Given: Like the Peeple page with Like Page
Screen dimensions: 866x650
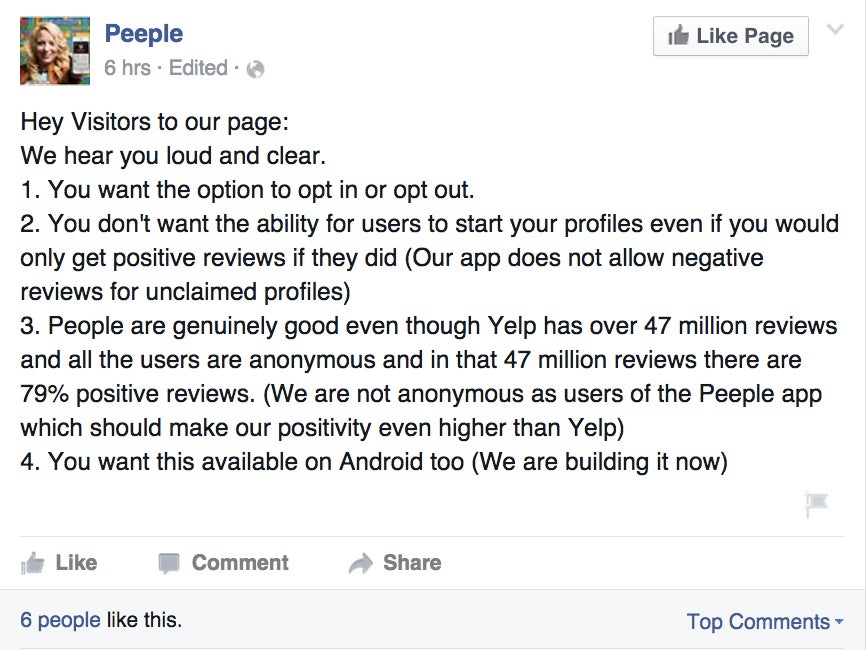Looking at the screenshot, I should pyautogui.click(x=731, y=36).
